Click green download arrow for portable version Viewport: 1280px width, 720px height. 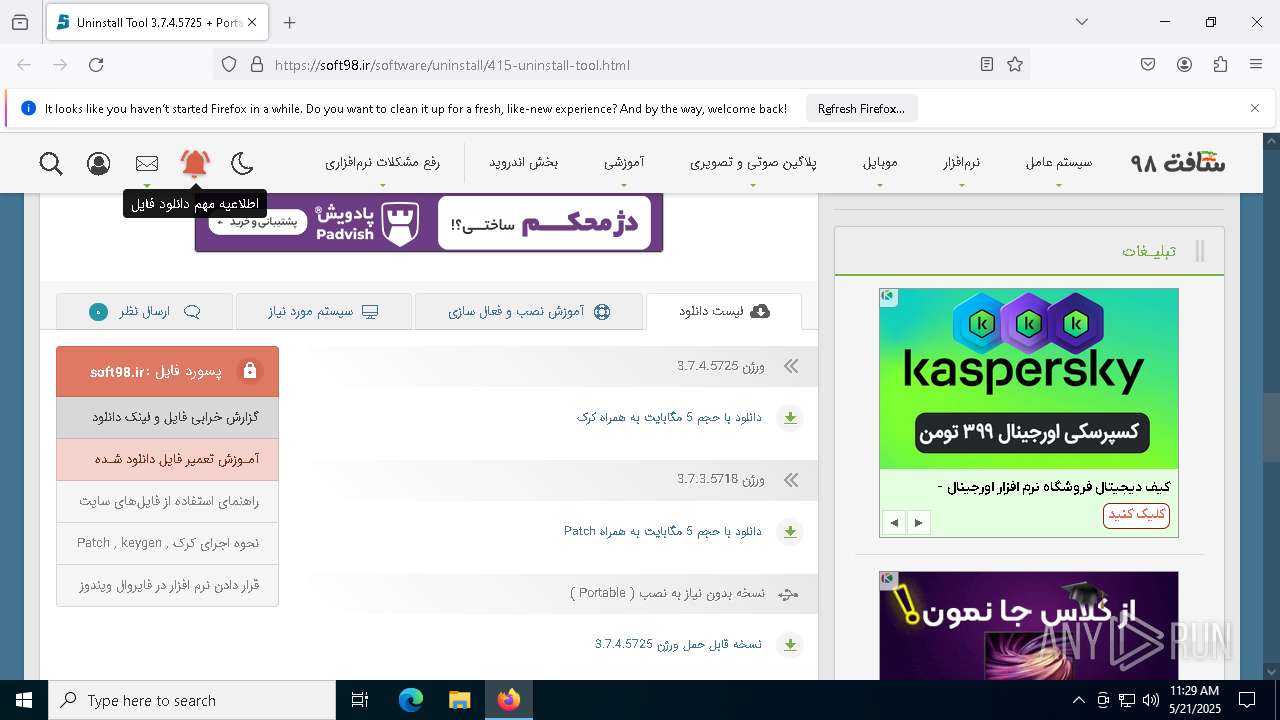790,645
